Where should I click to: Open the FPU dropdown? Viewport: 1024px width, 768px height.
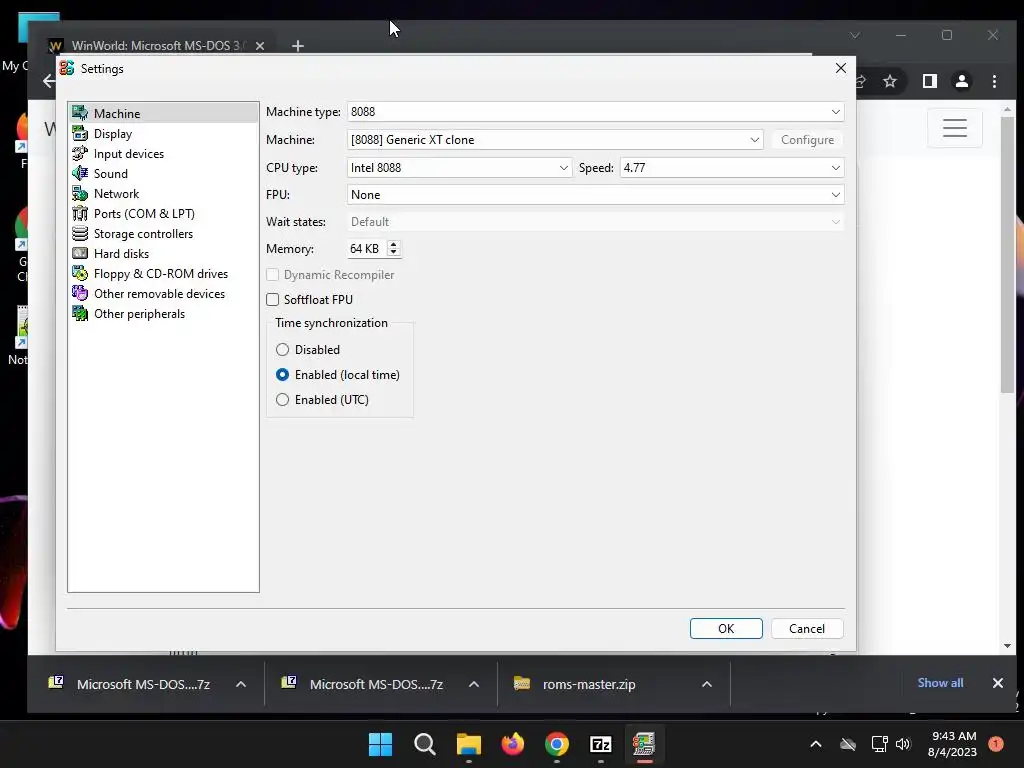click(x=596, y=195)
